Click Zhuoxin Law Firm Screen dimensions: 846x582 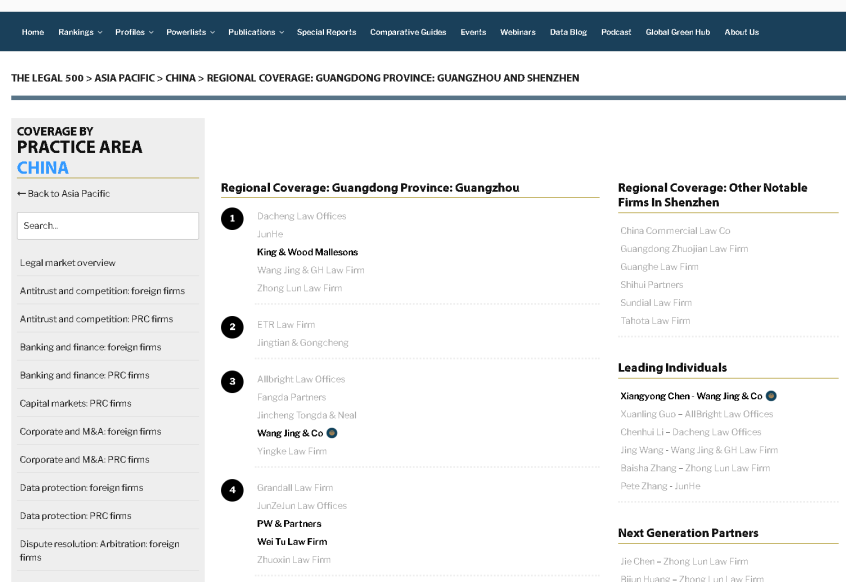294,560
